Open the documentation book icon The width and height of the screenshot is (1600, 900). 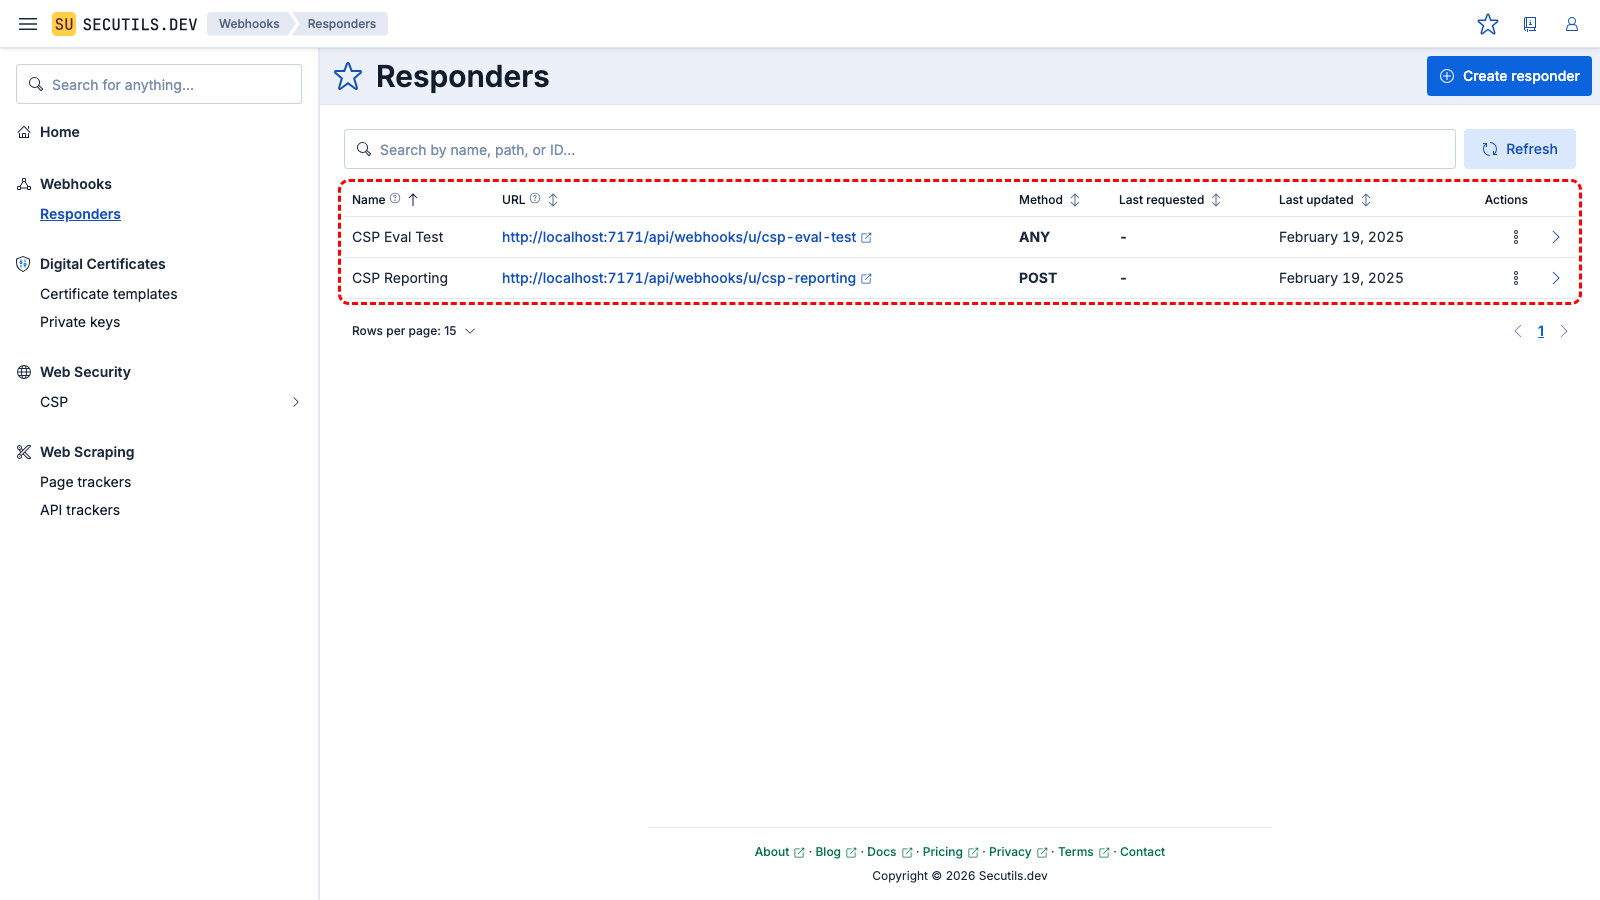point(1530,24)
